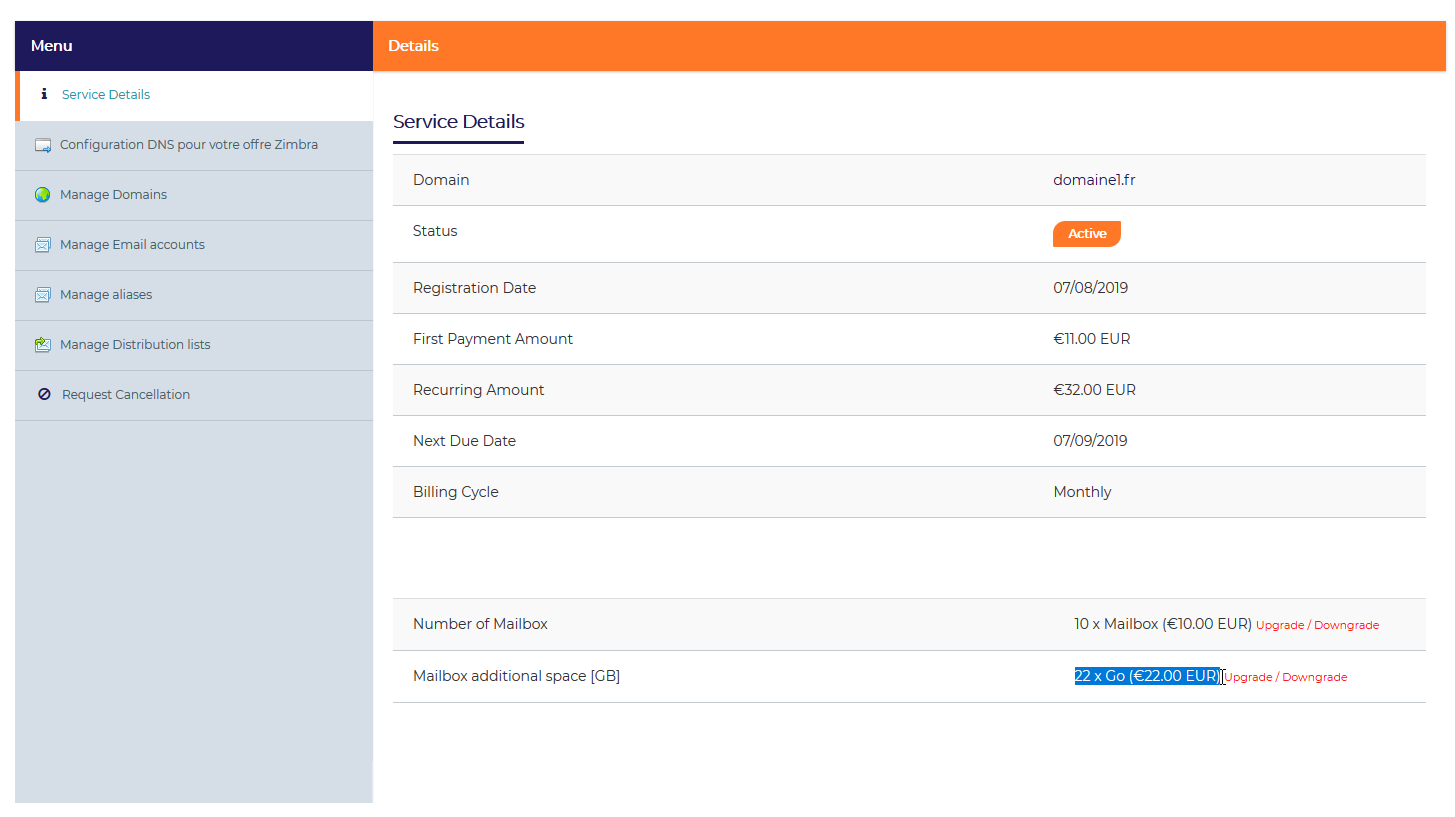Click the Manage Email accounts envelope icon
Image resolution: width=1455 pixels, height=817 pixels.
[43, 245]
